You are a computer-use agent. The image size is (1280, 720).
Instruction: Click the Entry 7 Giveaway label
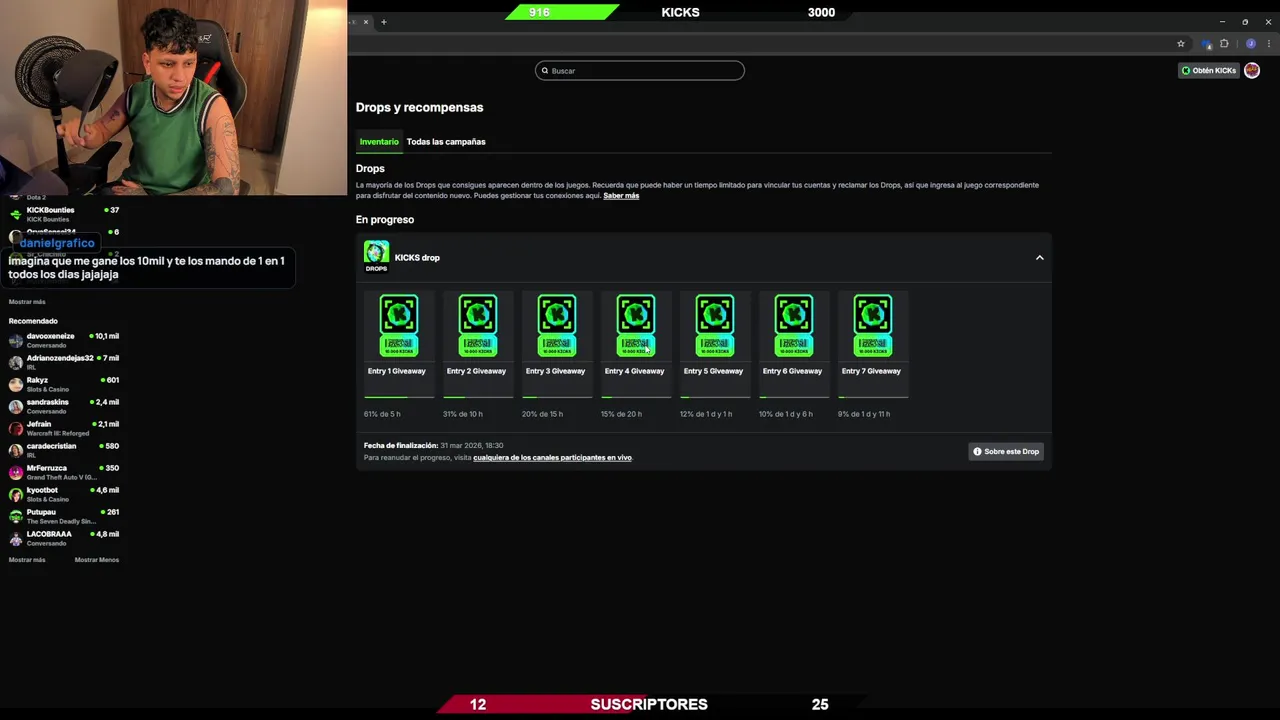[x=871, y=371]
